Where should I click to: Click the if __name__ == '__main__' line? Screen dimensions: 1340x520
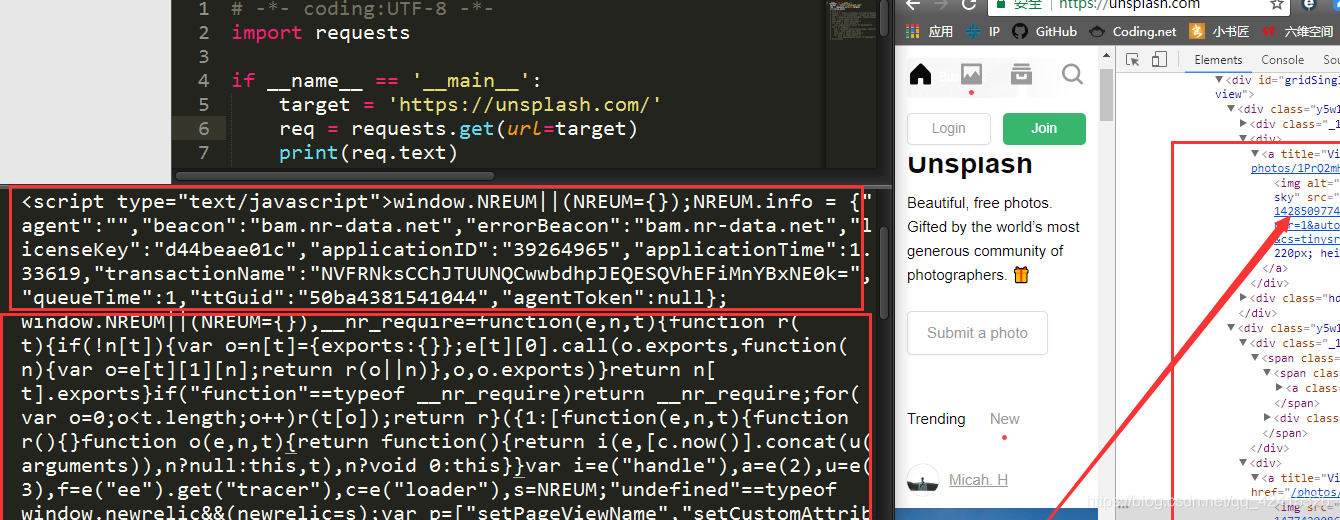coord(386,81)
